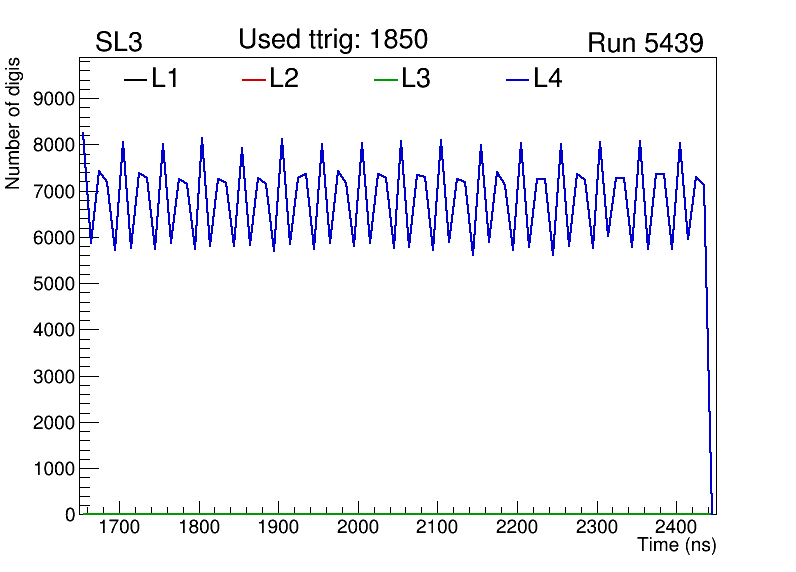Select the L4 legend label text
This screenshot has width=796, height=572.
pyautogui.click(x=548, y=79)
